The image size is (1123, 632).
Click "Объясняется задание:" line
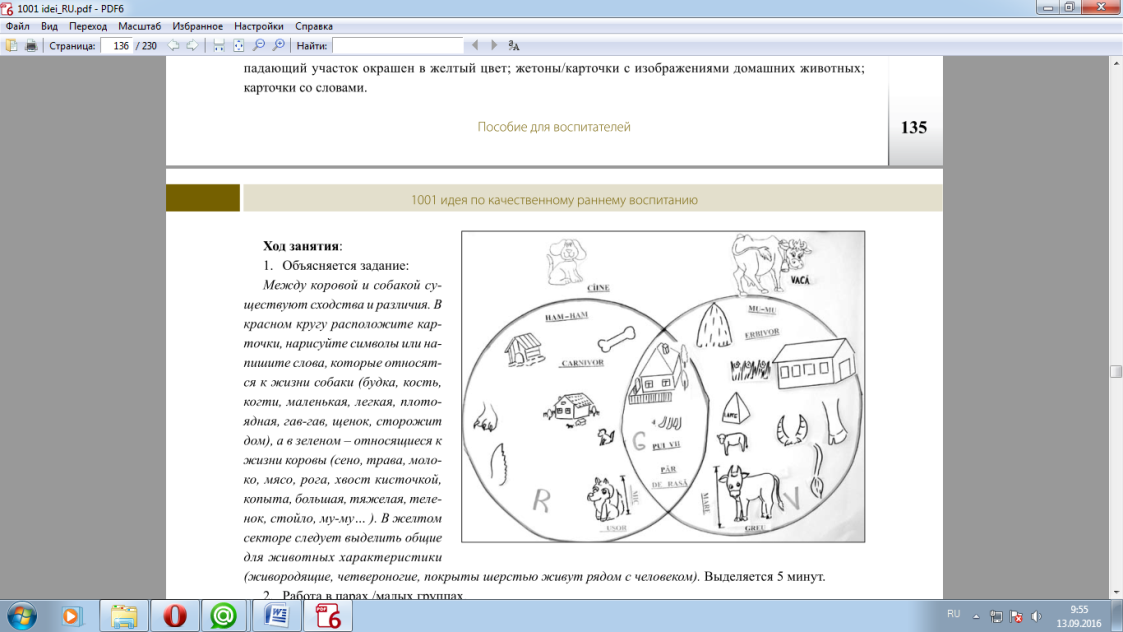click(345, 266)
